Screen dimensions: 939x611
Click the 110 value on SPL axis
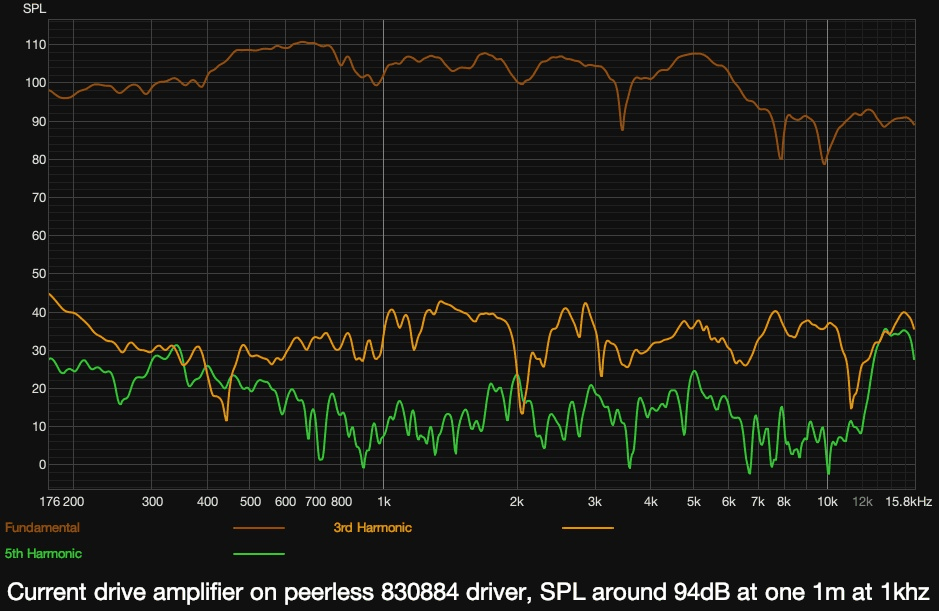pyautogui.click(x=35, y=45)
